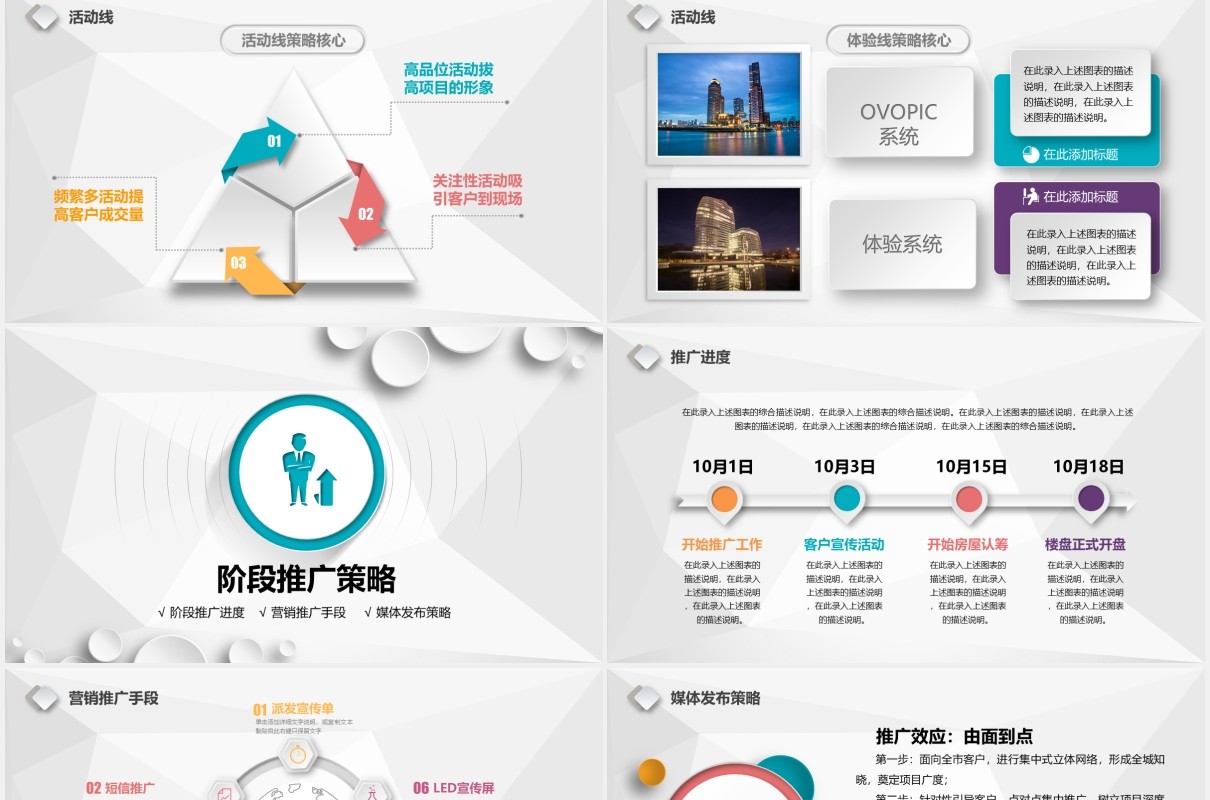This screenshot has height=800, width=1210.
Task: Select the orange timeline pin for 10月1日
Action: click(725, 502)
